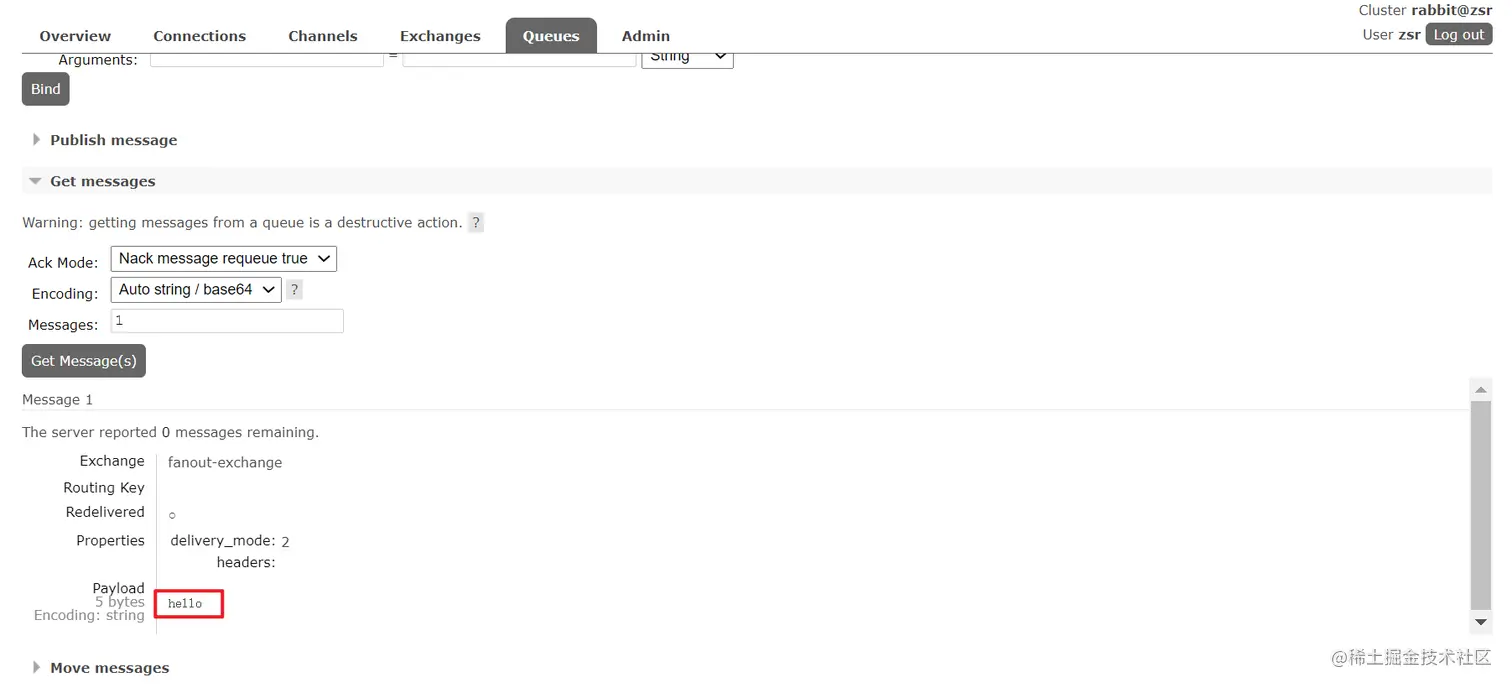This screenshot has height=688, width=1512.
Task: Click the Routing Key label
Action: 104,488
